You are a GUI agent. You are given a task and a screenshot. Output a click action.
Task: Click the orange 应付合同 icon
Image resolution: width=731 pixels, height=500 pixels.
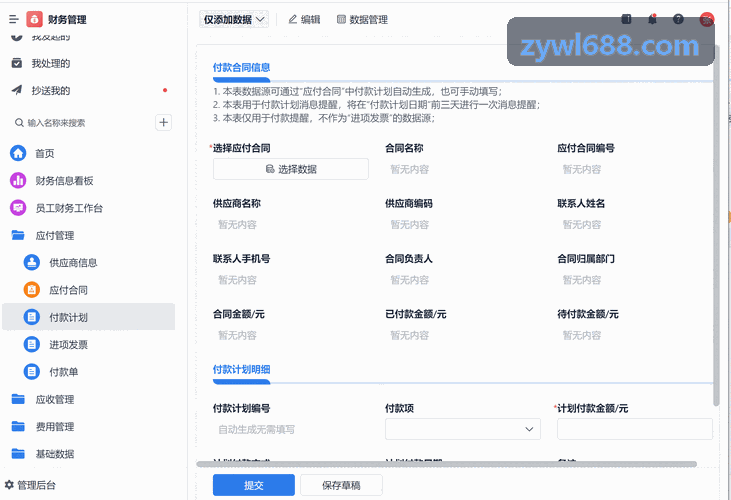point(32,290)
